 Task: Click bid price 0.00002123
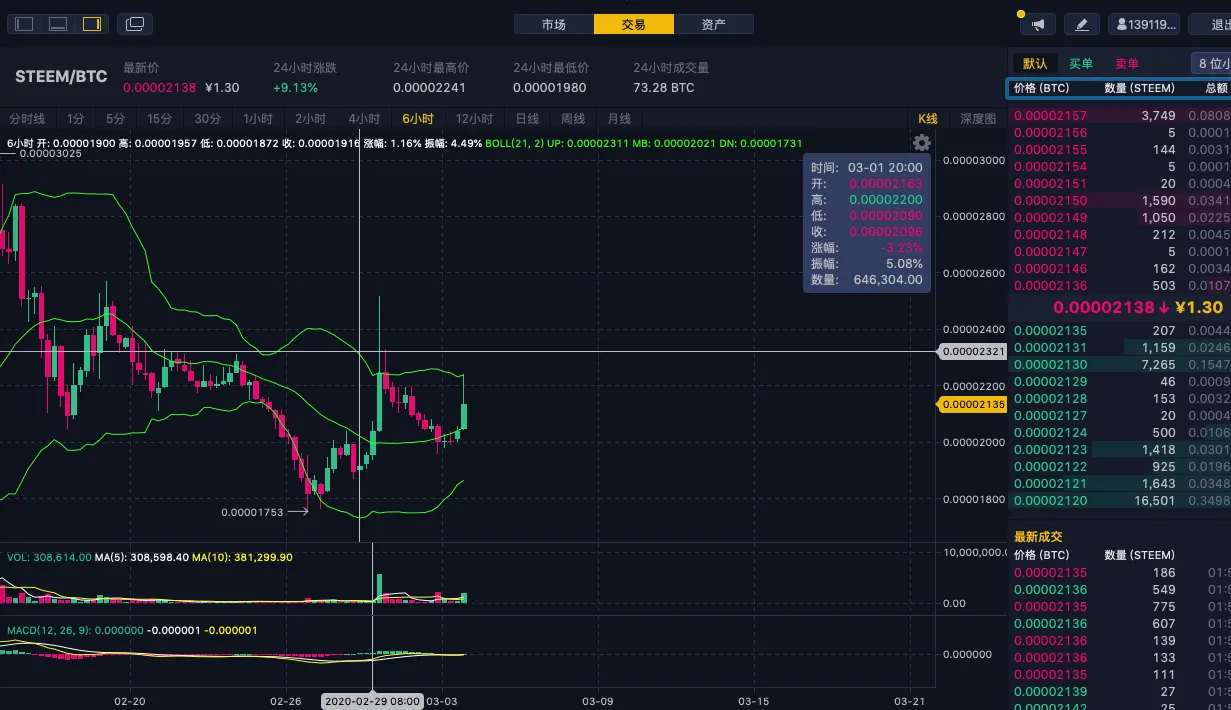[x=1050, y=450]
